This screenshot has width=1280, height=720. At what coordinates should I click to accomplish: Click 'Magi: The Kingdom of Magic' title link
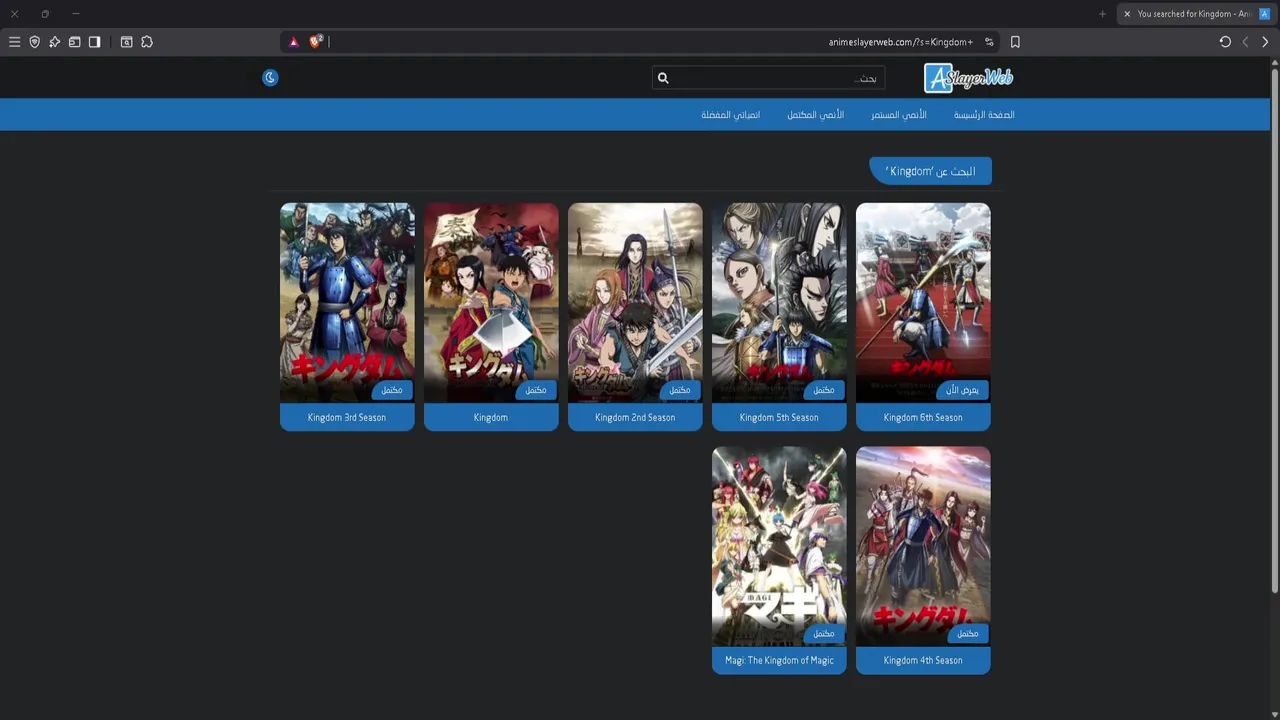pos(779,661)
